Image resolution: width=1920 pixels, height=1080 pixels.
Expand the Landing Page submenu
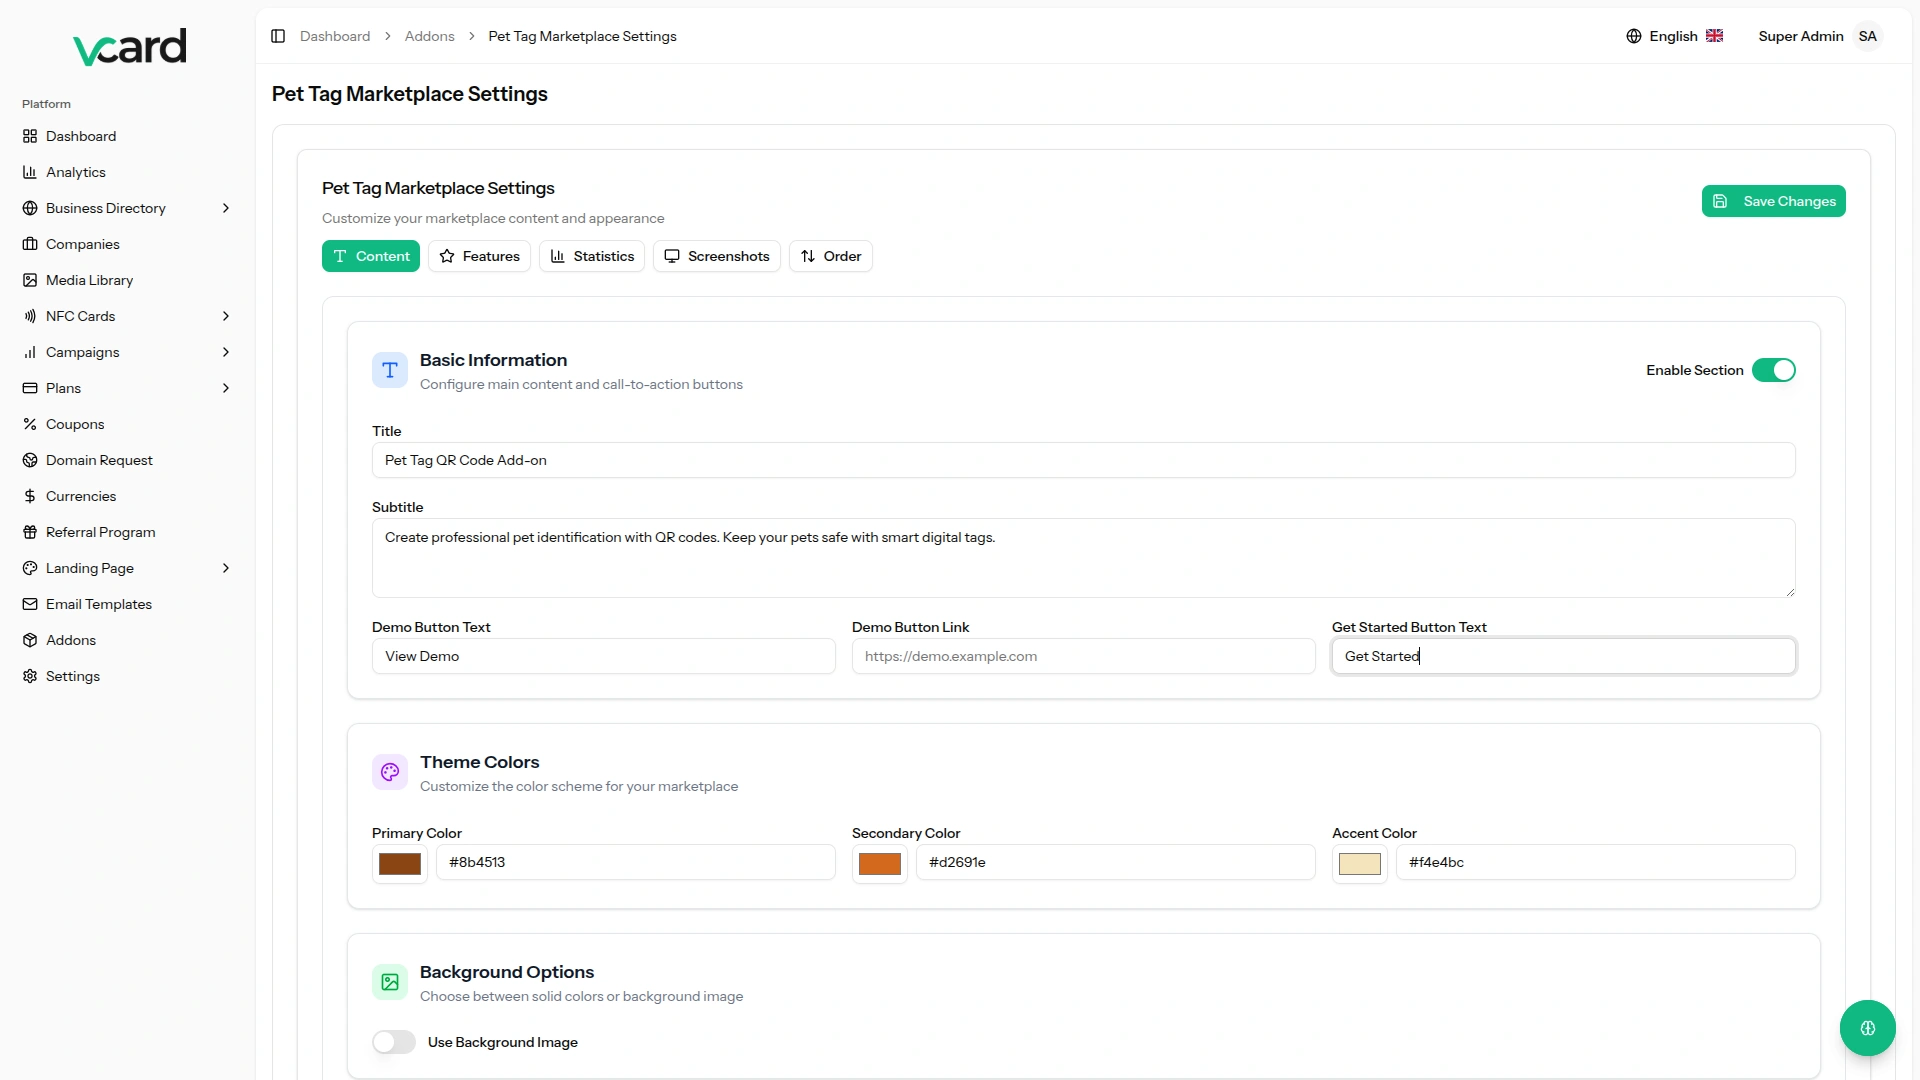coord(226,568)
